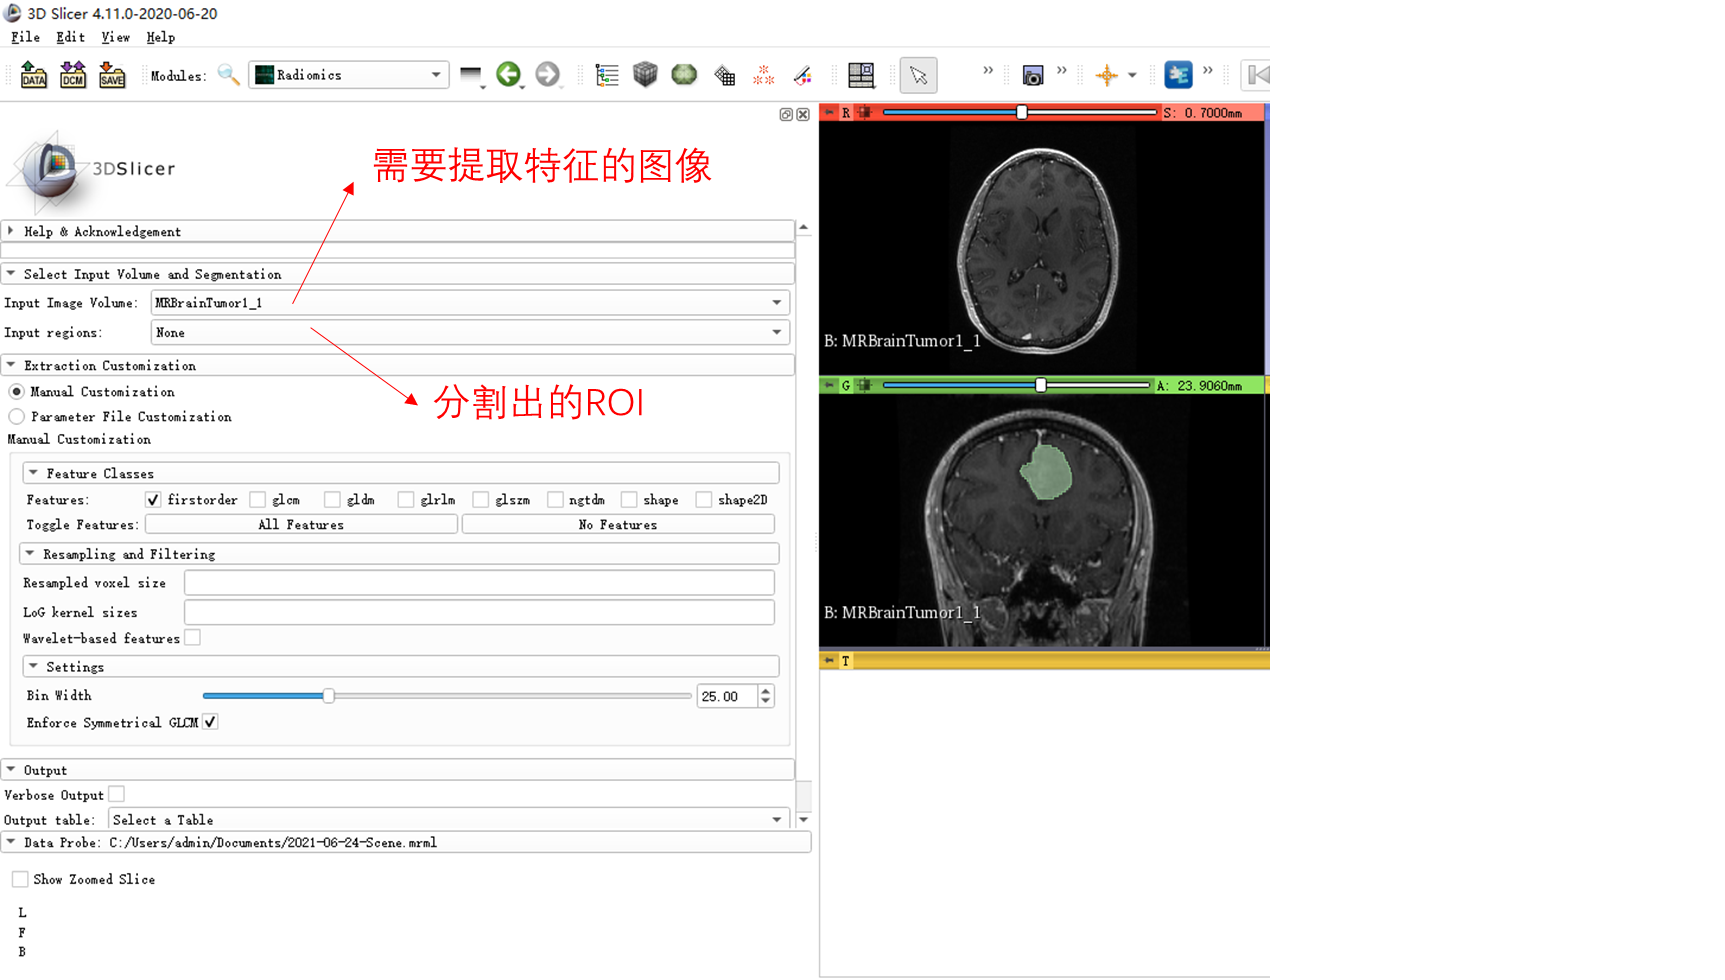Open crosshair options dropdown arrow

tap(1132, 75)
